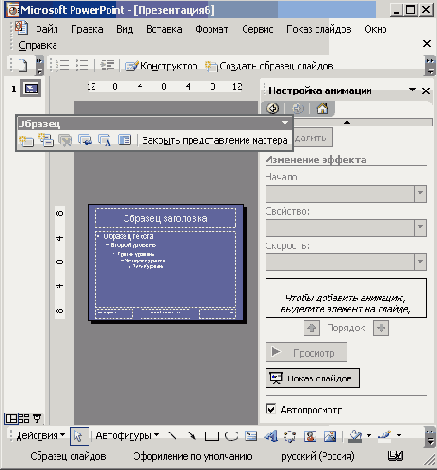Switch to normal view button

click(x=11, y=418)
